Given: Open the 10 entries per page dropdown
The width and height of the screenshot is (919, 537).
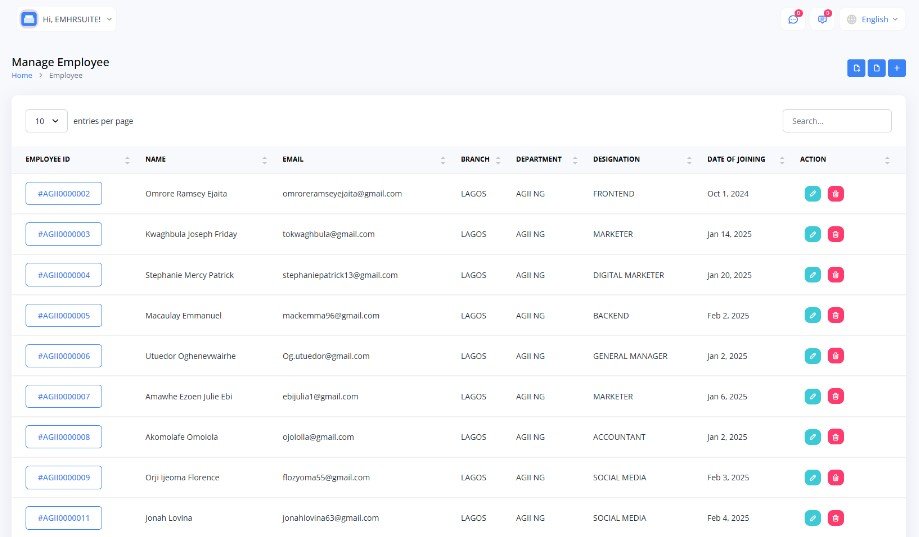Looking at the screenshot, I should tap(46, 121).
